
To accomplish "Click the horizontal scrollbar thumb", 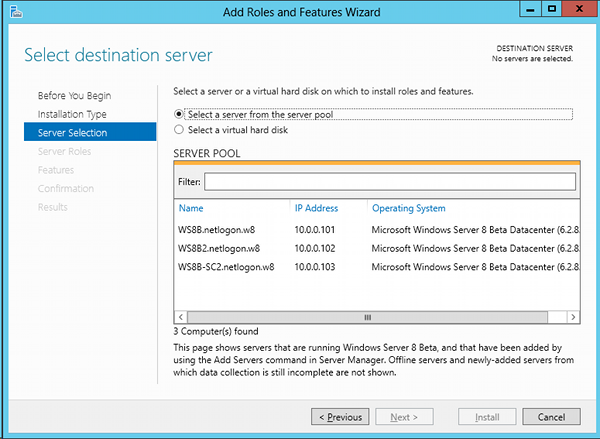I will tap(367, 317).
